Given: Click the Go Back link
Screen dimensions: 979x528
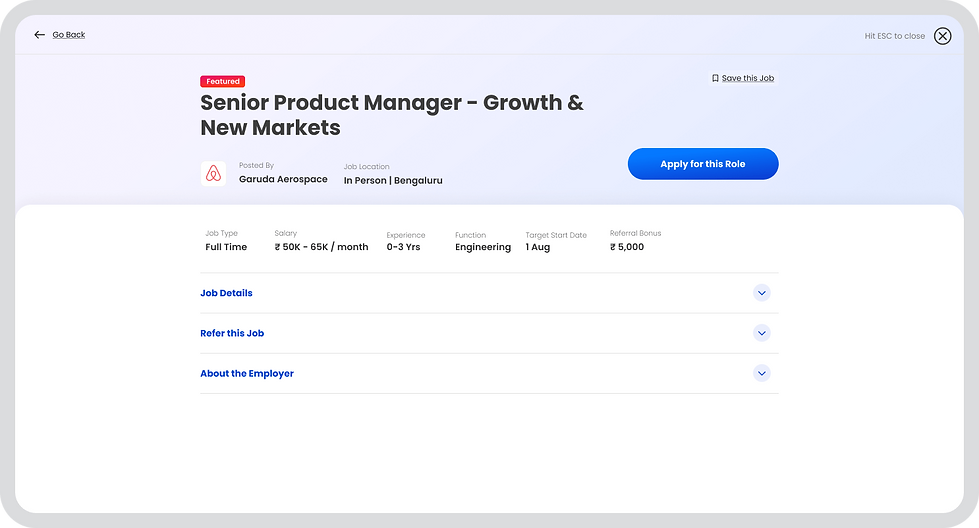Looking at the screenshot, I should point(69,35).
